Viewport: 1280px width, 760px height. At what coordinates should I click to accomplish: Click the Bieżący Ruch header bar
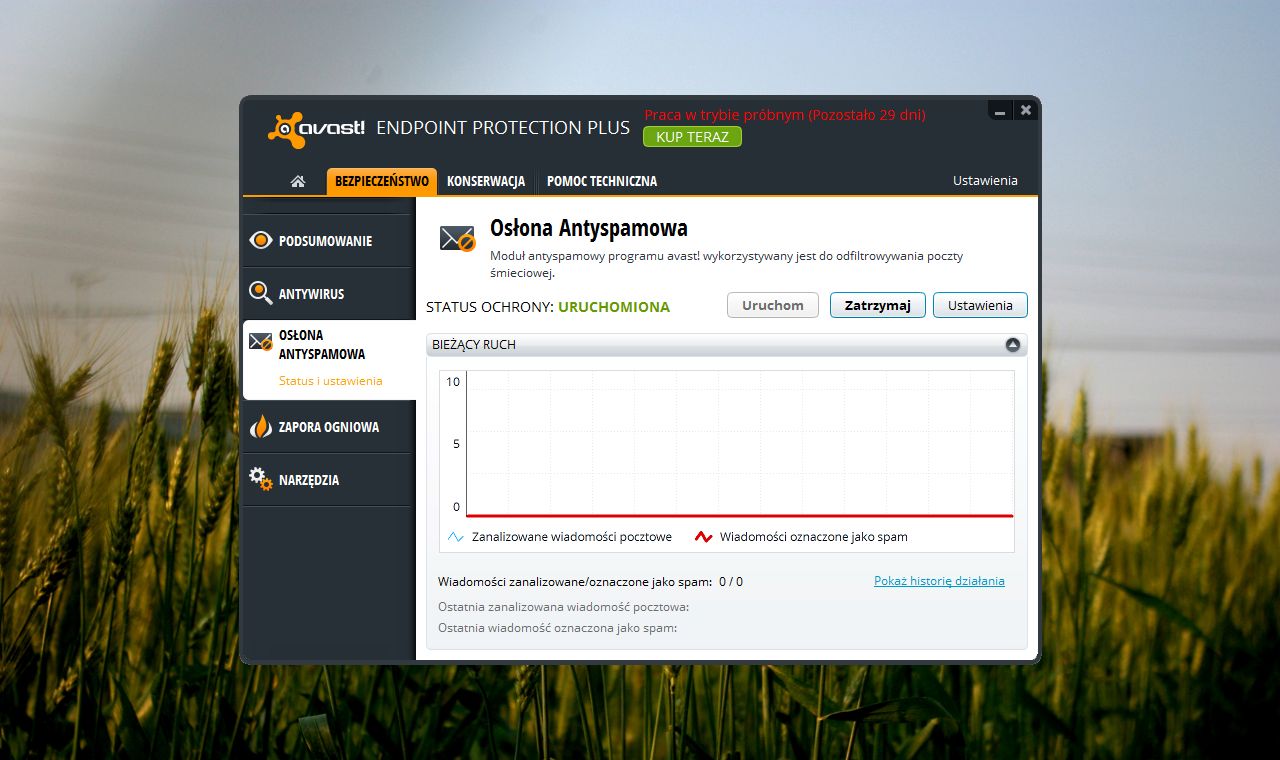[x=726, y=345]
